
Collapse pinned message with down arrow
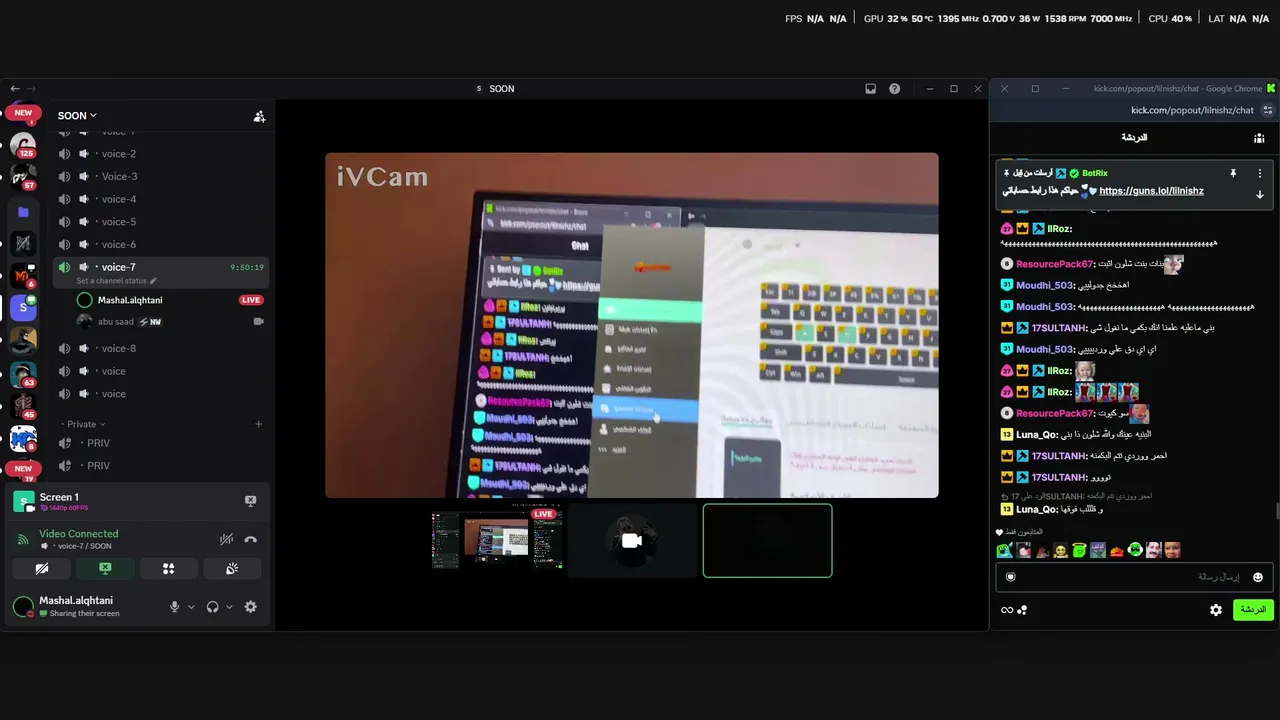(1259, 194)
